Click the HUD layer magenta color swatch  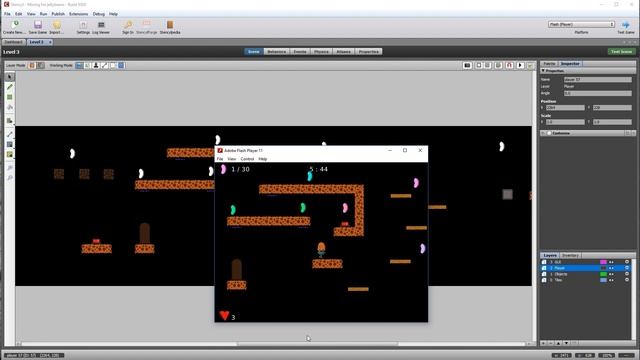coord(603,262)
